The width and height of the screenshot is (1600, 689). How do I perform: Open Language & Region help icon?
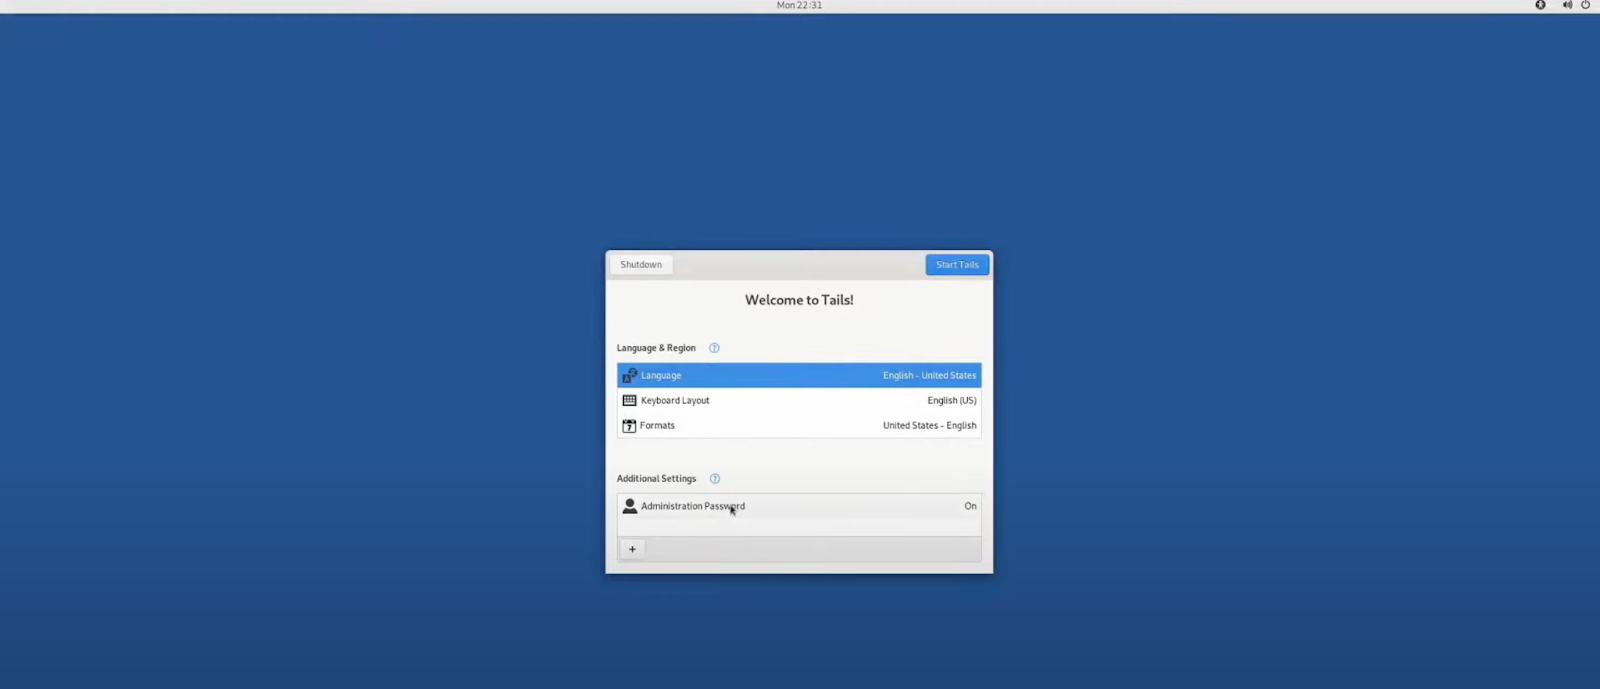[714, 348]
